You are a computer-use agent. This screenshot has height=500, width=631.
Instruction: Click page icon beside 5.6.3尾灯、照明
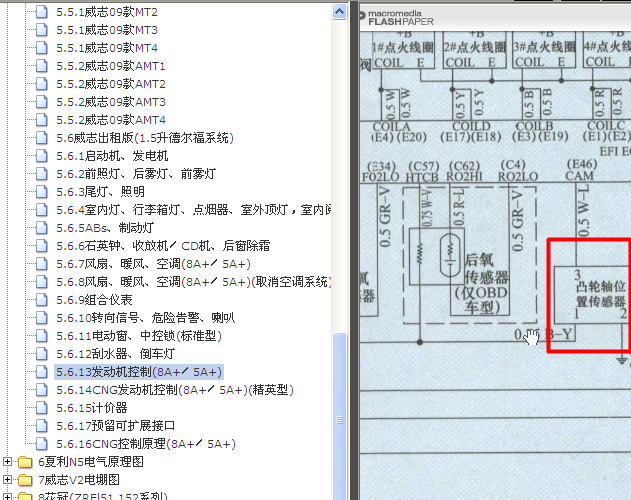pos(41,192)
